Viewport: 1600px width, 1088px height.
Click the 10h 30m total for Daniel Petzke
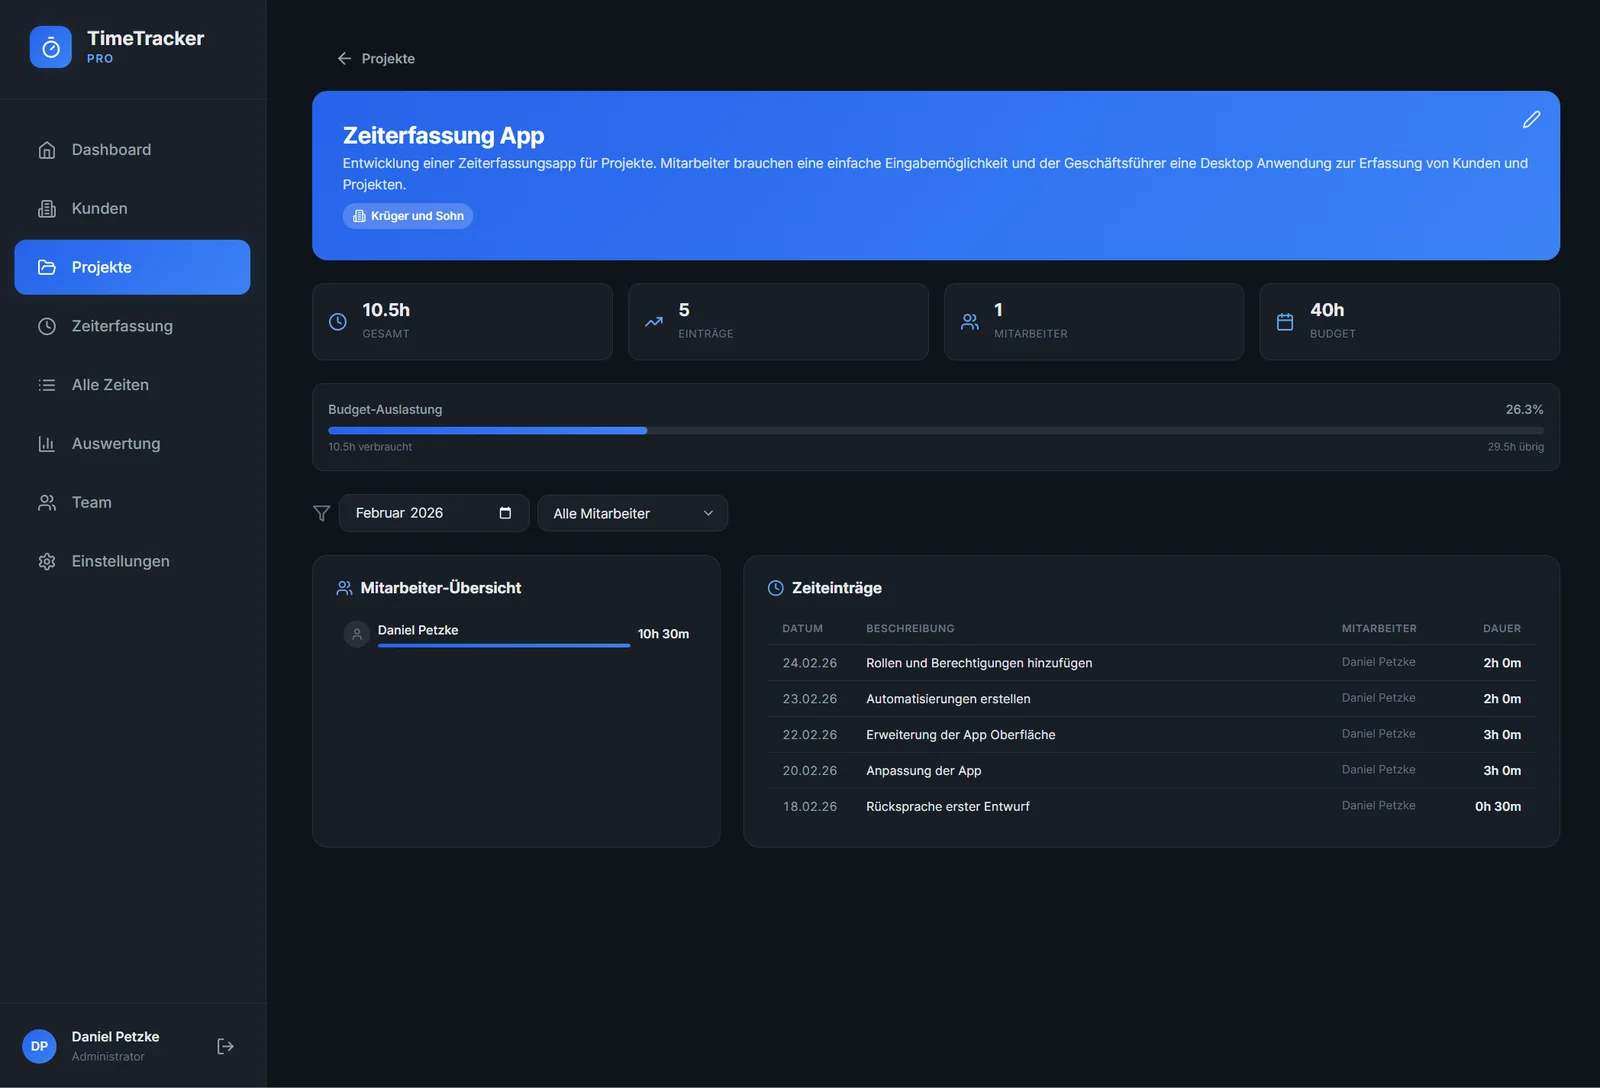[664, 634]
